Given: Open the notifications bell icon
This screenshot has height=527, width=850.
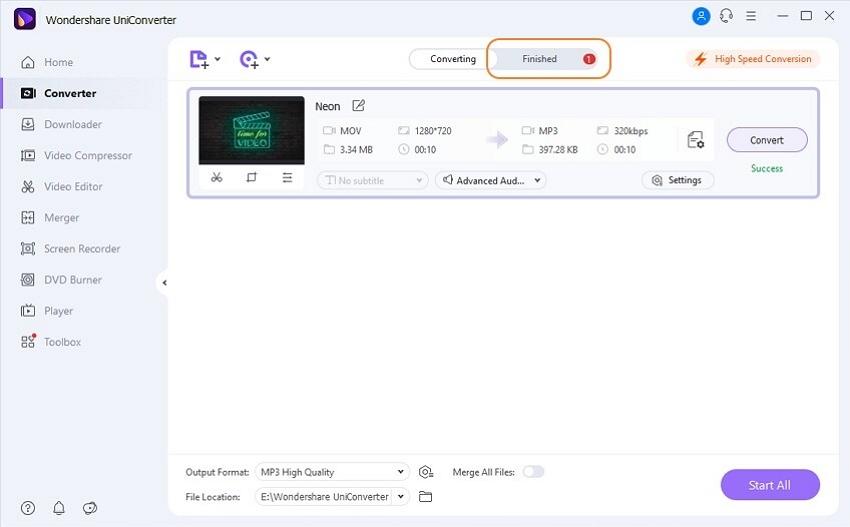Looking at the screenshot, I should [x=59, y=508].
